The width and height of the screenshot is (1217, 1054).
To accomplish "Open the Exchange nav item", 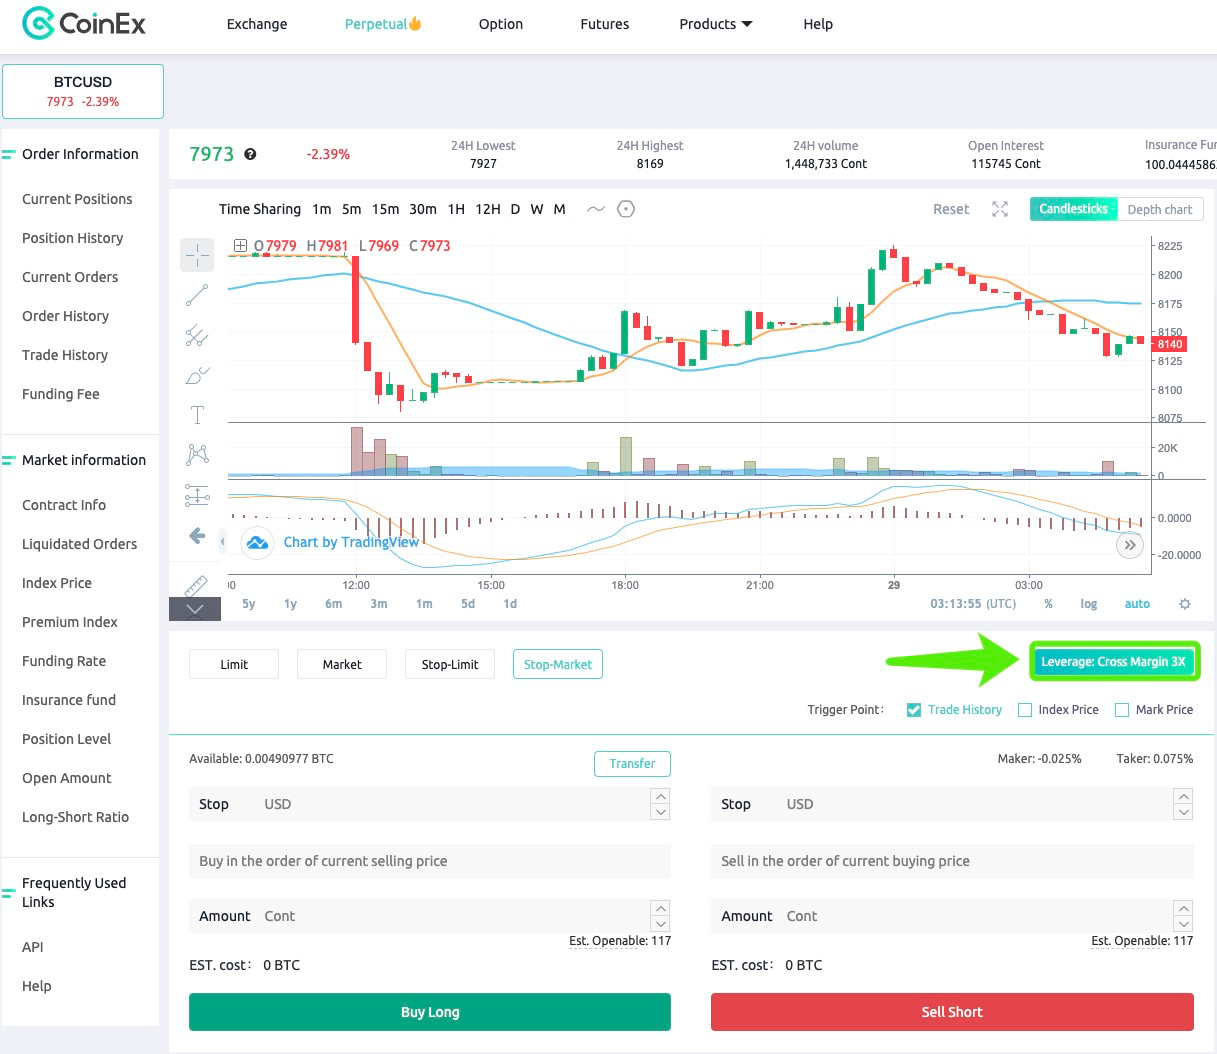I will pos(257,24).
